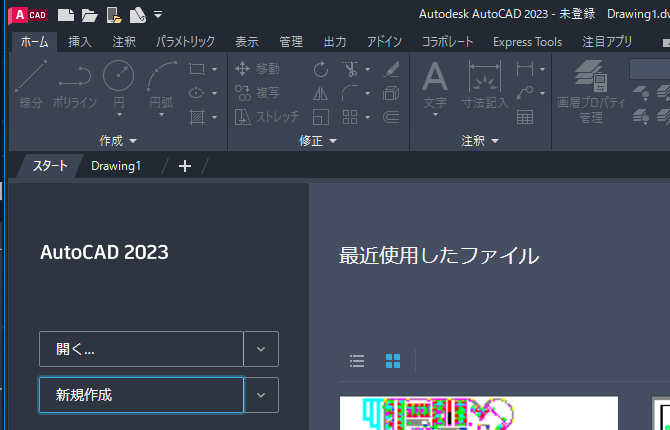670x430 pixels.
Task: Click the open folder quick access icon
Action: point(90,15)
